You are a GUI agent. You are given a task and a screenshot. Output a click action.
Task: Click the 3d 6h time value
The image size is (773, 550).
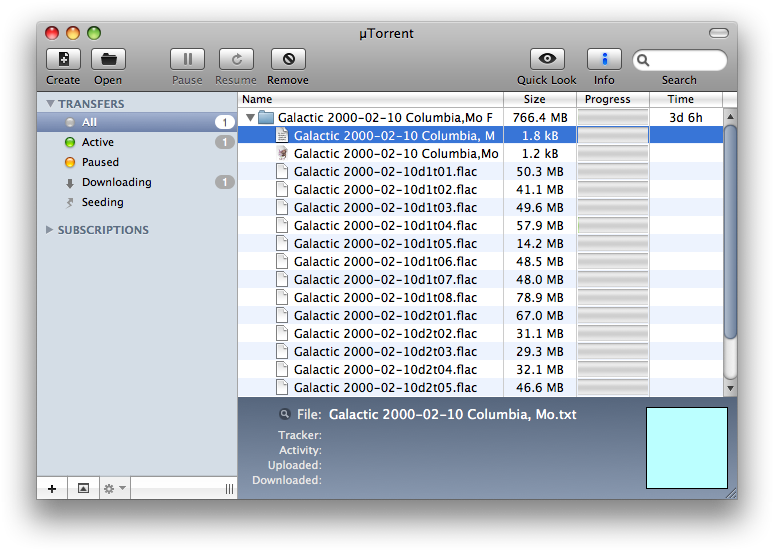click(x=686, y=117)
